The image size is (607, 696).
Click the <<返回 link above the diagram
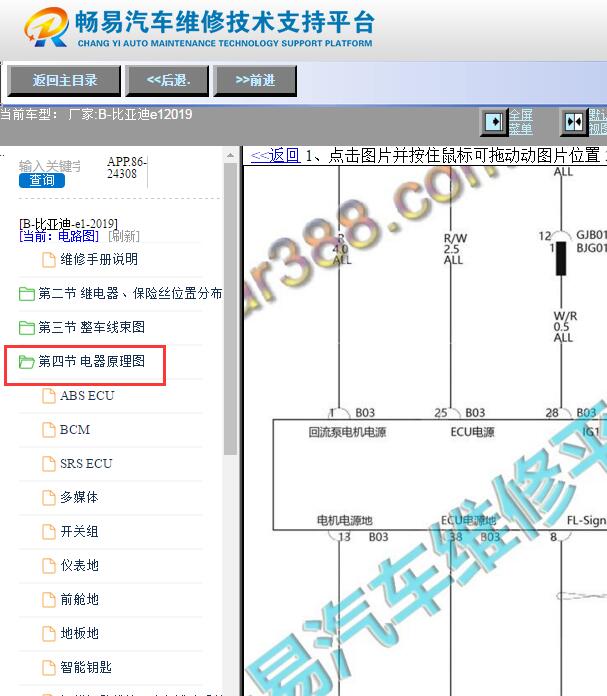tap(275, 155)
